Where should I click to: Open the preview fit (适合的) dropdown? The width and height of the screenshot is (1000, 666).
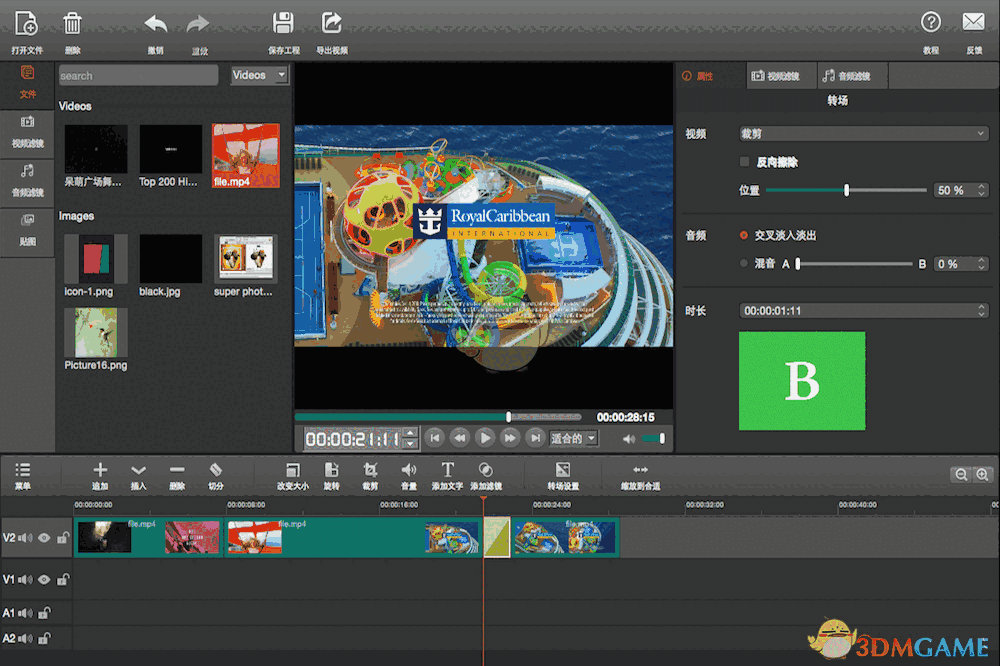(x=573, y=438)
